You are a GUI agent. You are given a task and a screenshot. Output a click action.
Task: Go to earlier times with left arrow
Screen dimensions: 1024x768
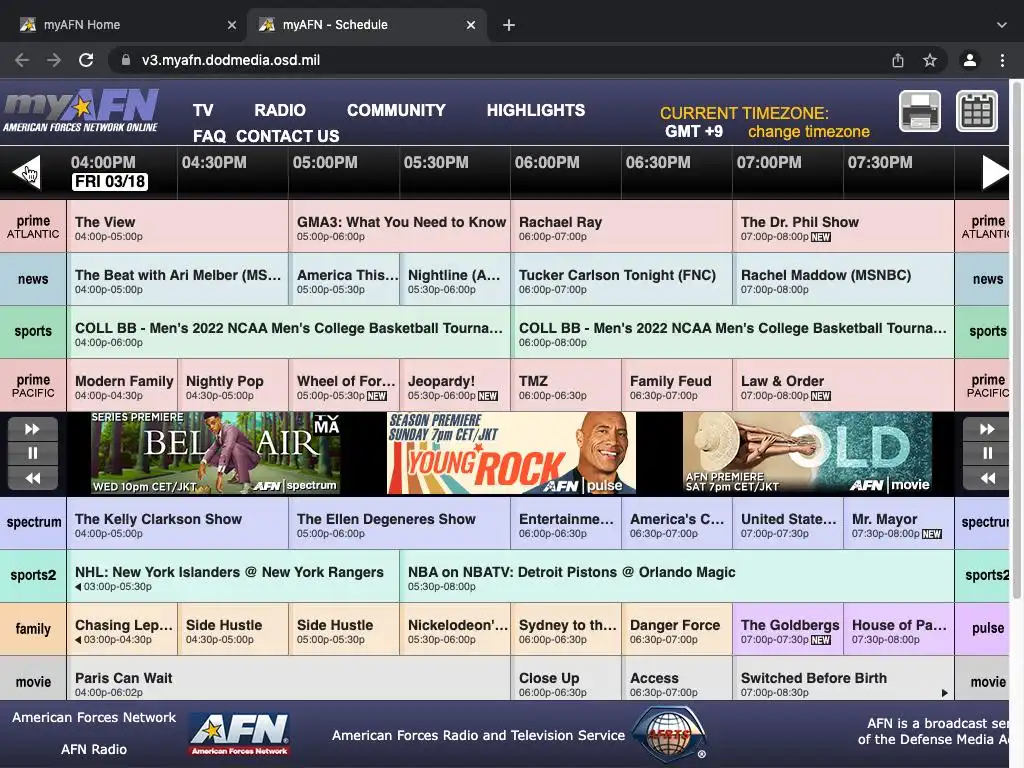tap(26, 172)
